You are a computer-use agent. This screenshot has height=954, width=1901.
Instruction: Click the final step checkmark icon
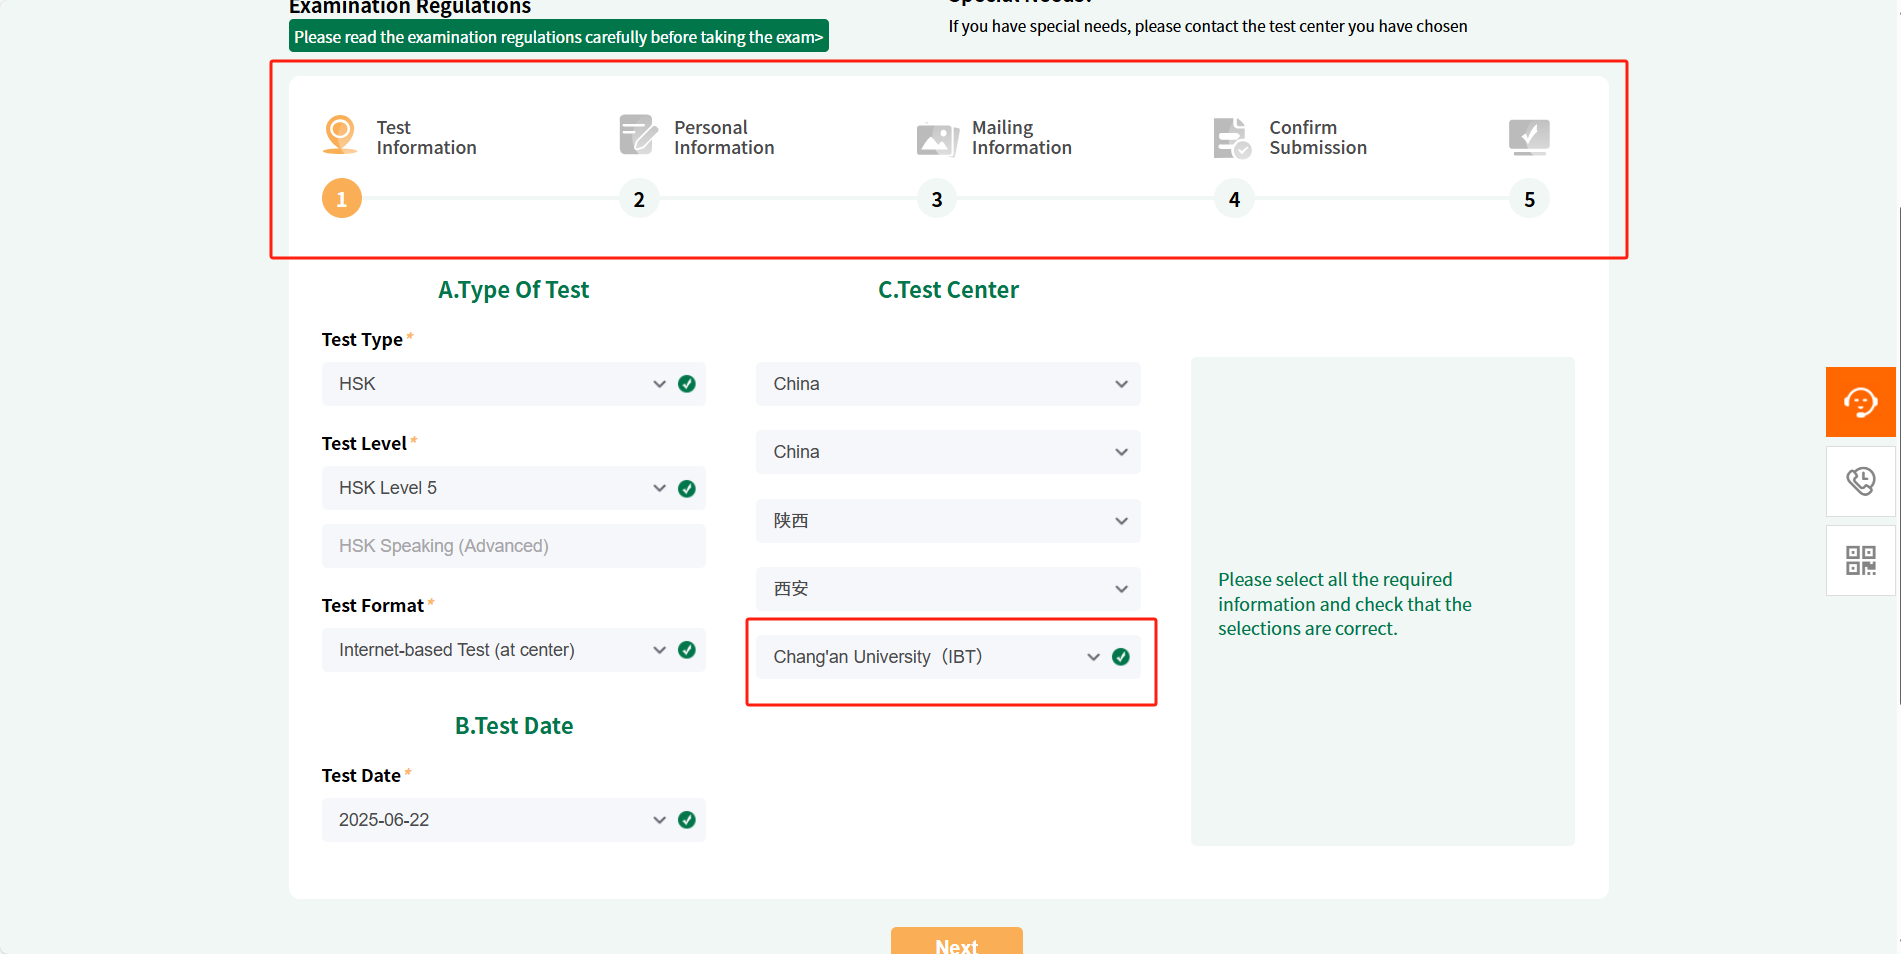(x=1528, y=136)
